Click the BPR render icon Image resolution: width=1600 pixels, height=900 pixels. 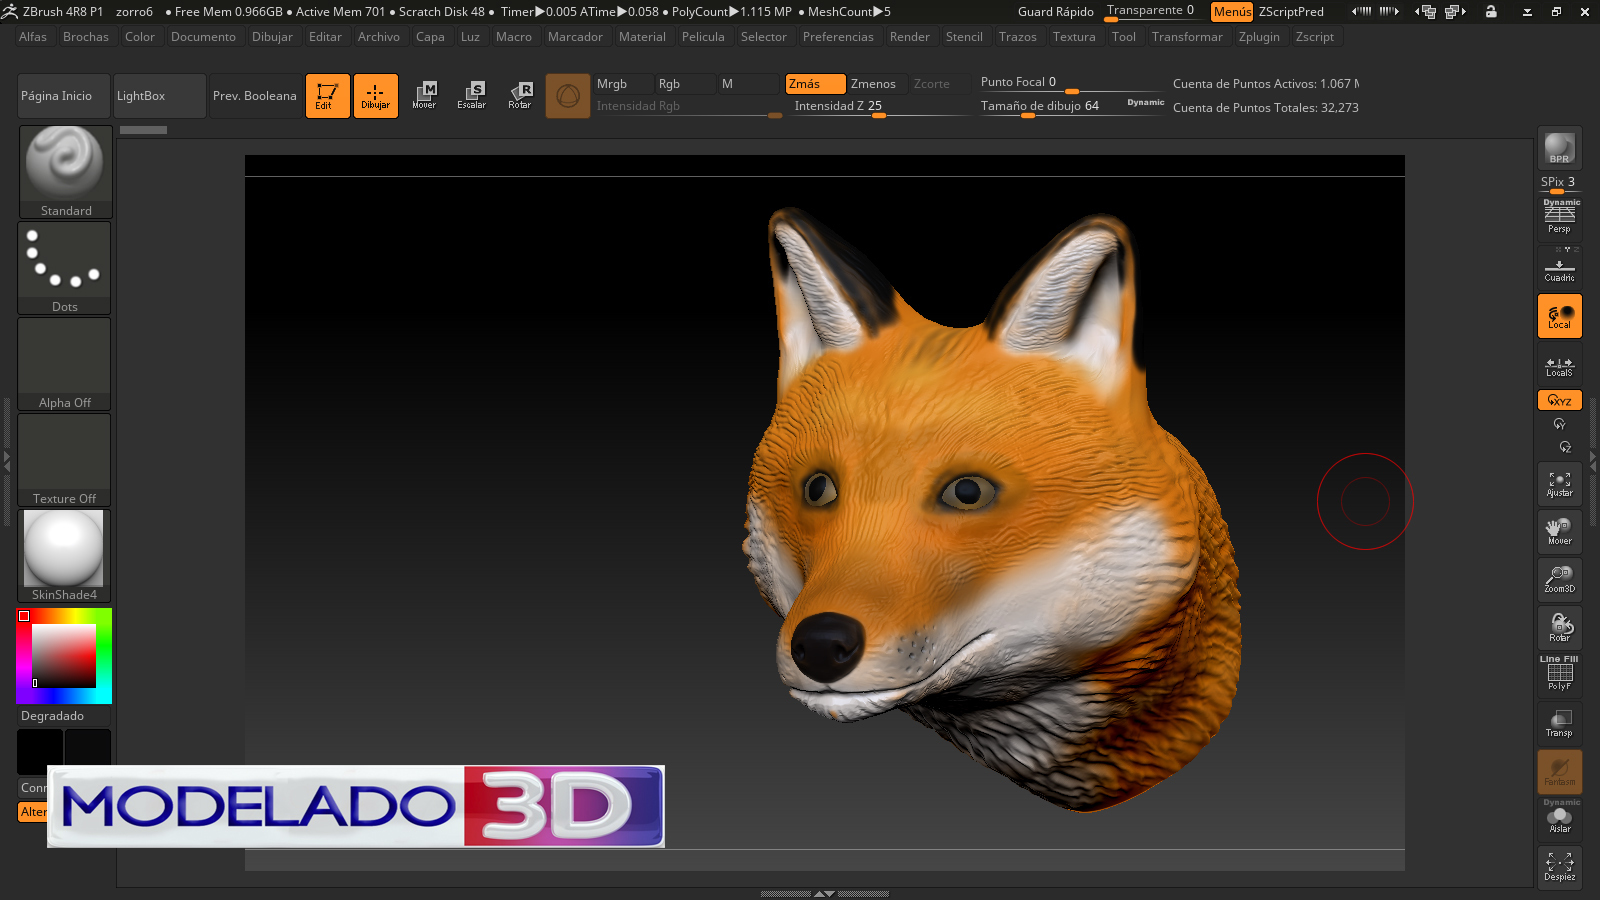(1559, 149)
